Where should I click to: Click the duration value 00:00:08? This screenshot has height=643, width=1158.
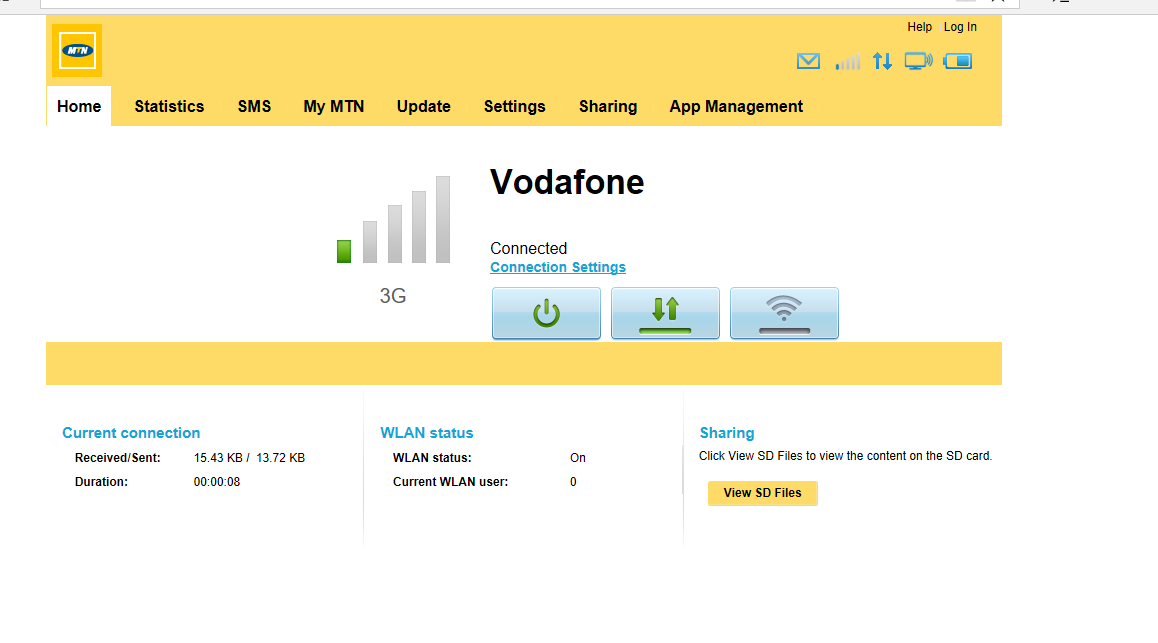click(x=216, y=482)
